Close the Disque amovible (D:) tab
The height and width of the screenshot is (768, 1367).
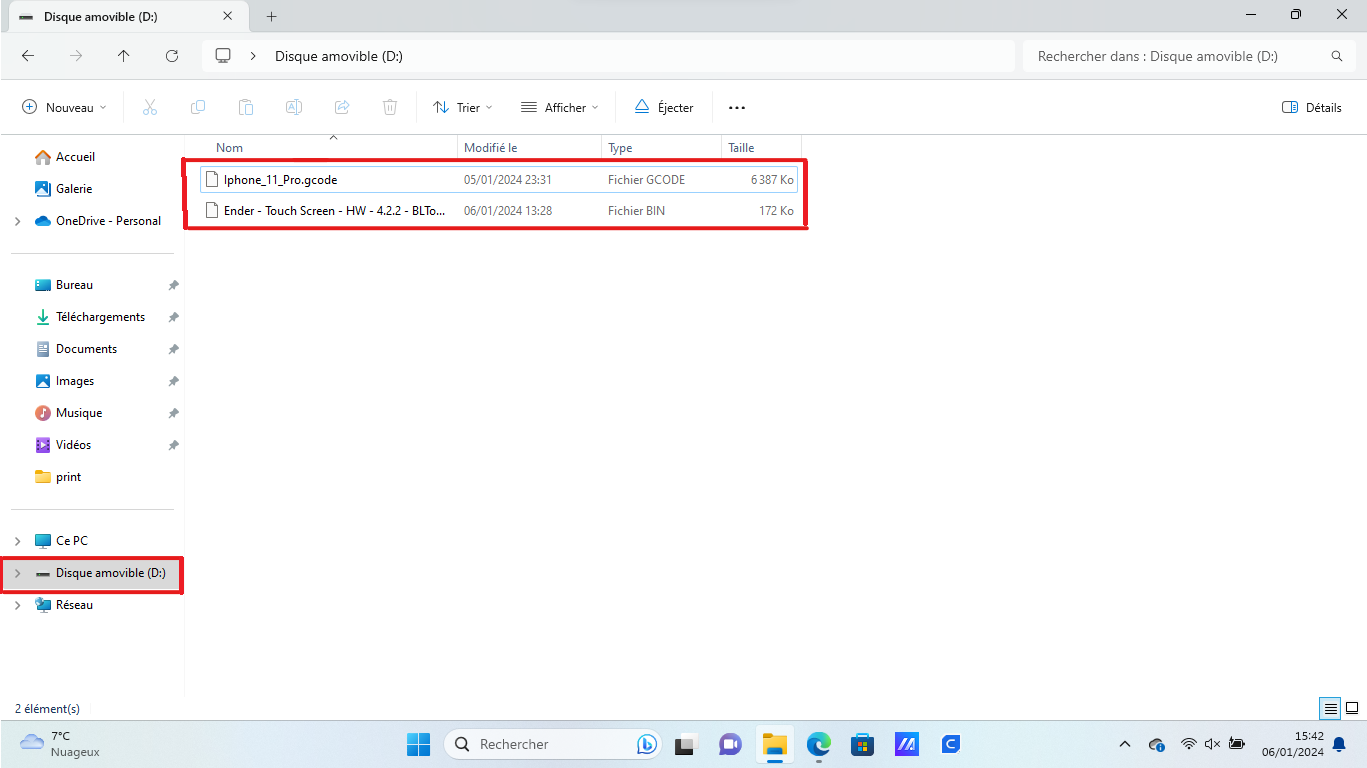(x=230, y=16)
